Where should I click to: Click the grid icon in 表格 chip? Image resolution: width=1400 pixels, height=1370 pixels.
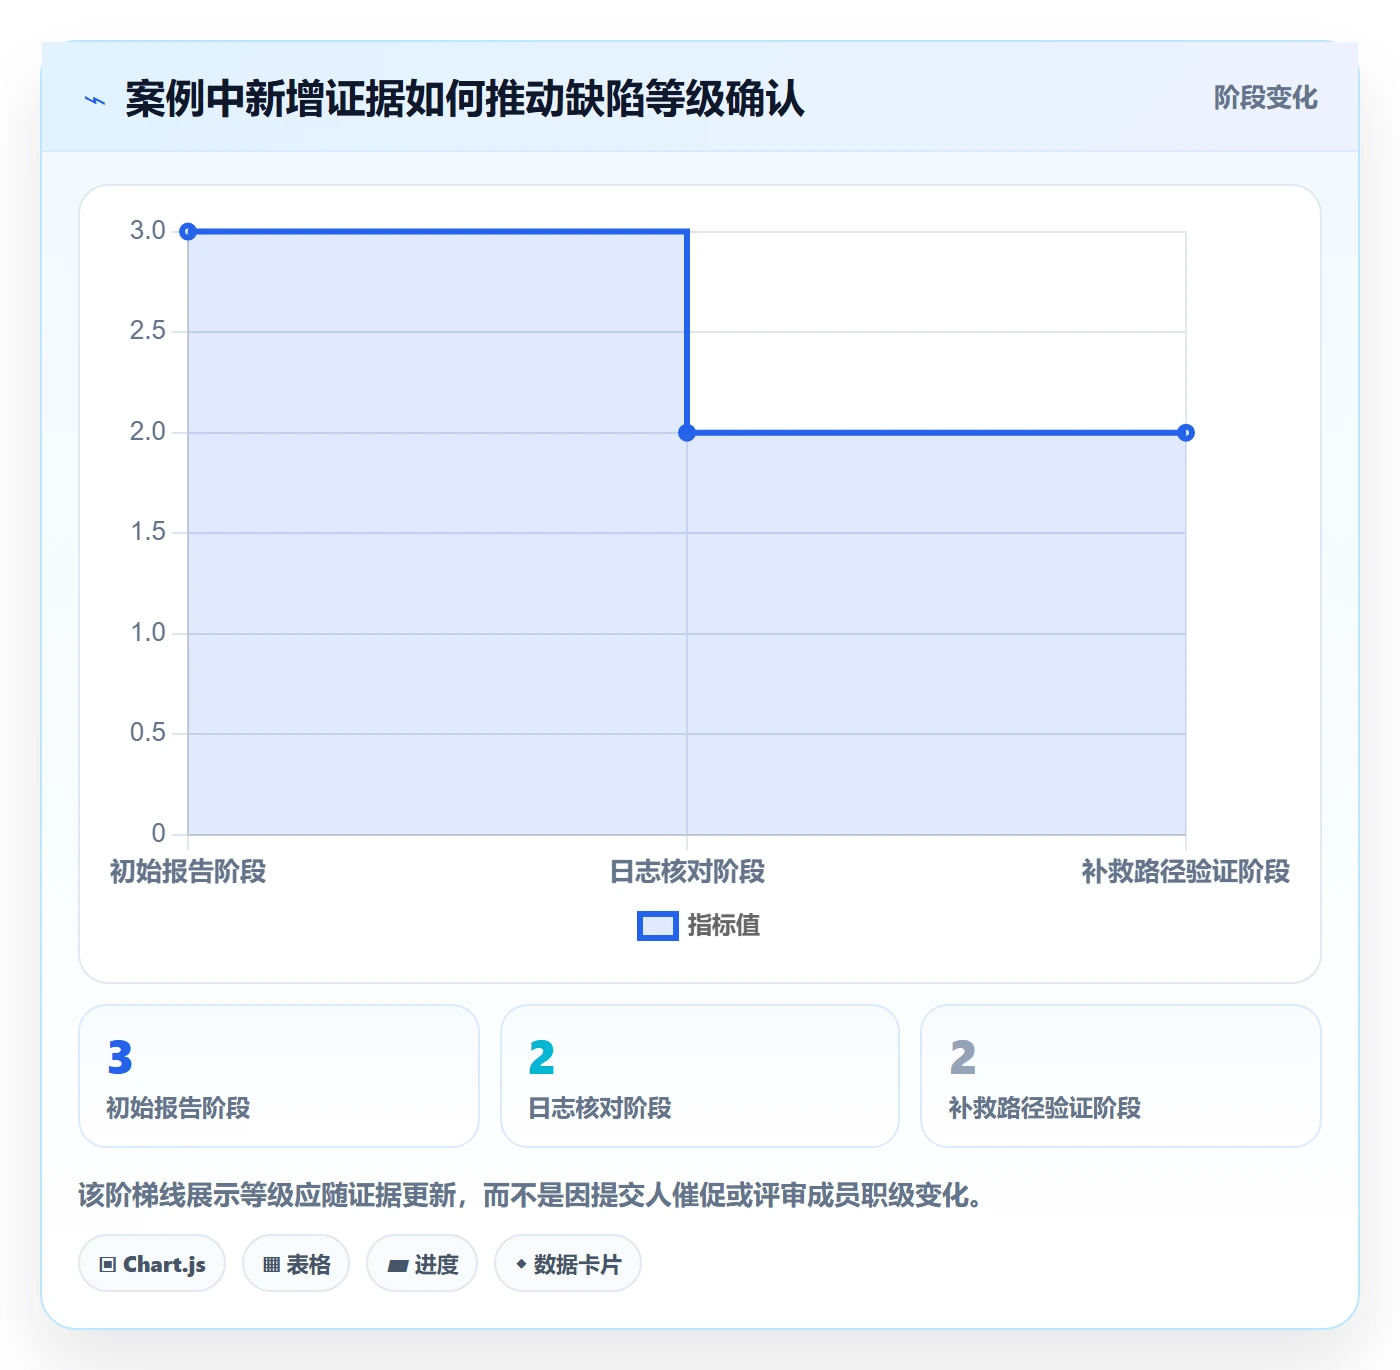[271, 1265]
